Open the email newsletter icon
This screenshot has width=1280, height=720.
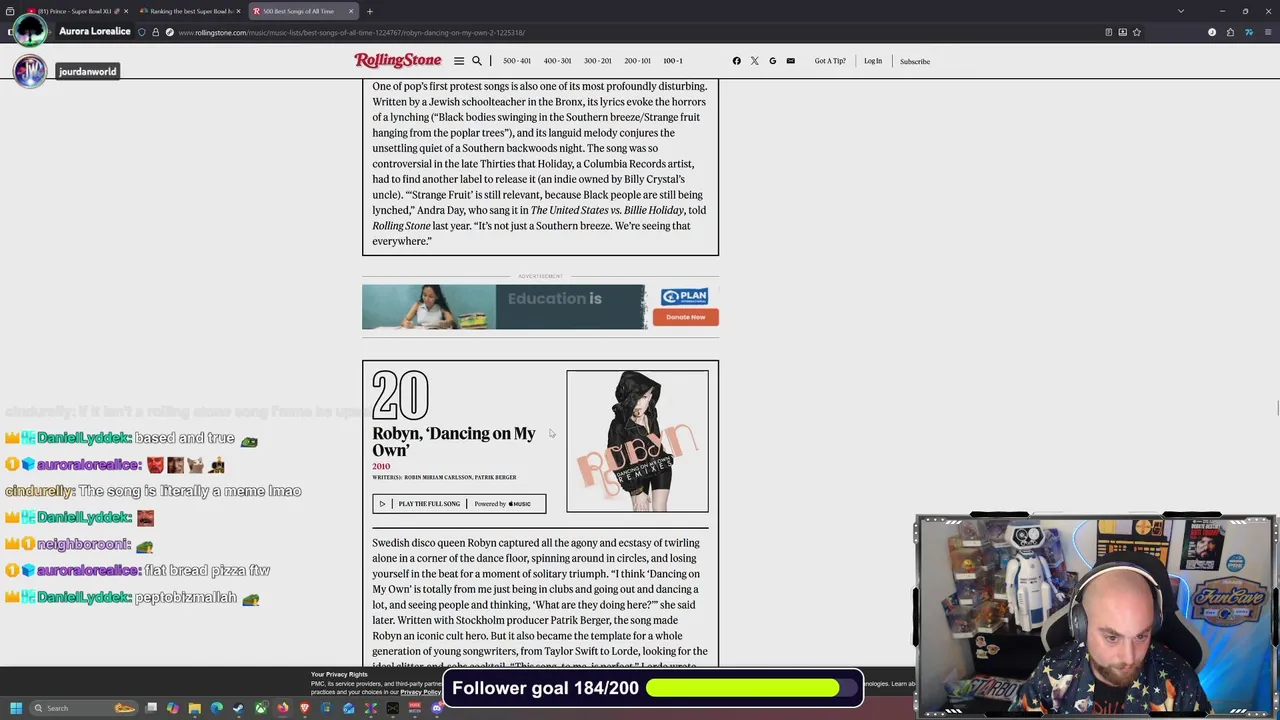[791, 61]
